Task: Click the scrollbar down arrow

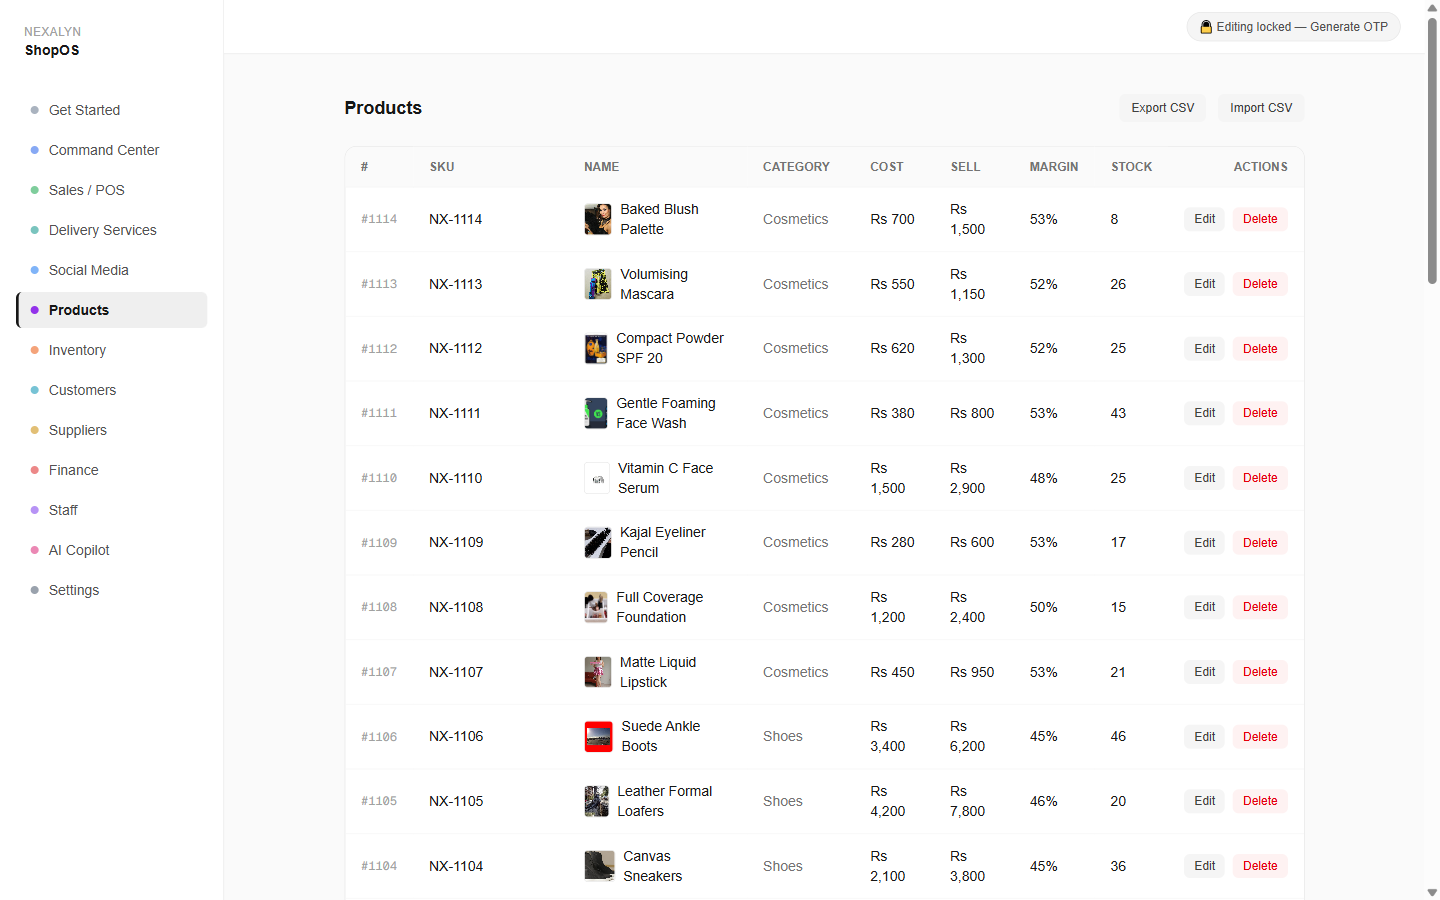Action: pos(1432,892)
